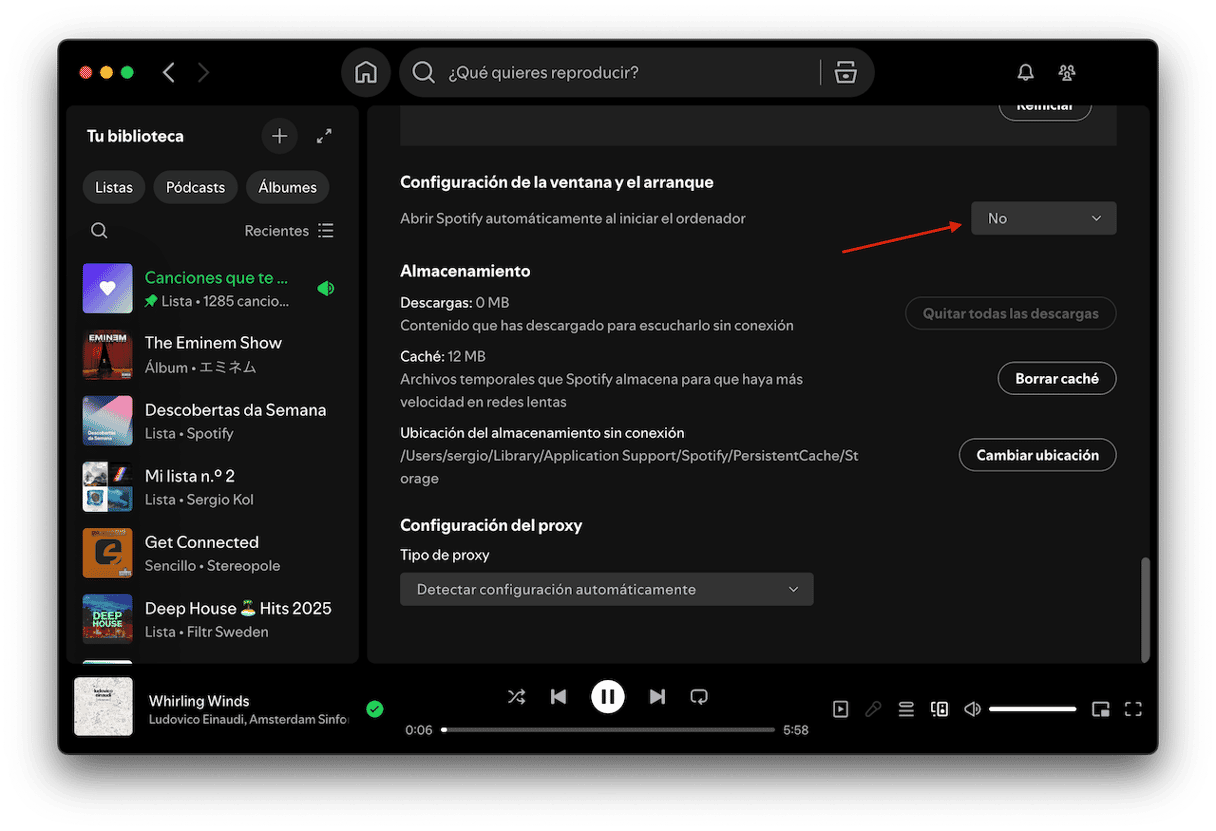Viewport: 1216px width, 831px height.
Task: Click the search magnifier in top bar
Action: 424,72
